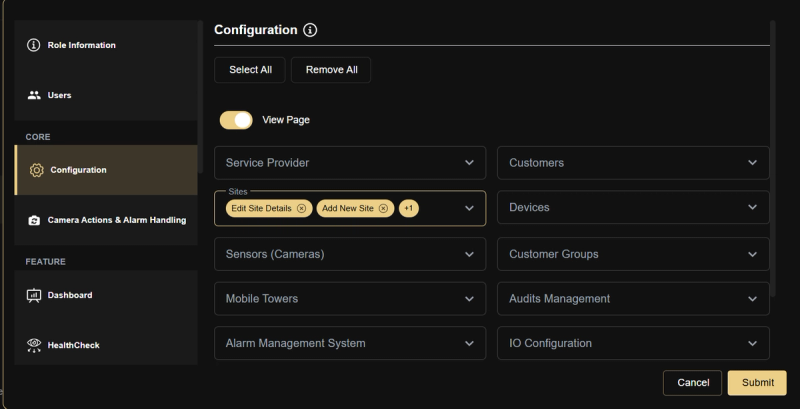Remove the Add New Site chip
The width and height of the screenshot is (800, 409).
coord(384,208)
